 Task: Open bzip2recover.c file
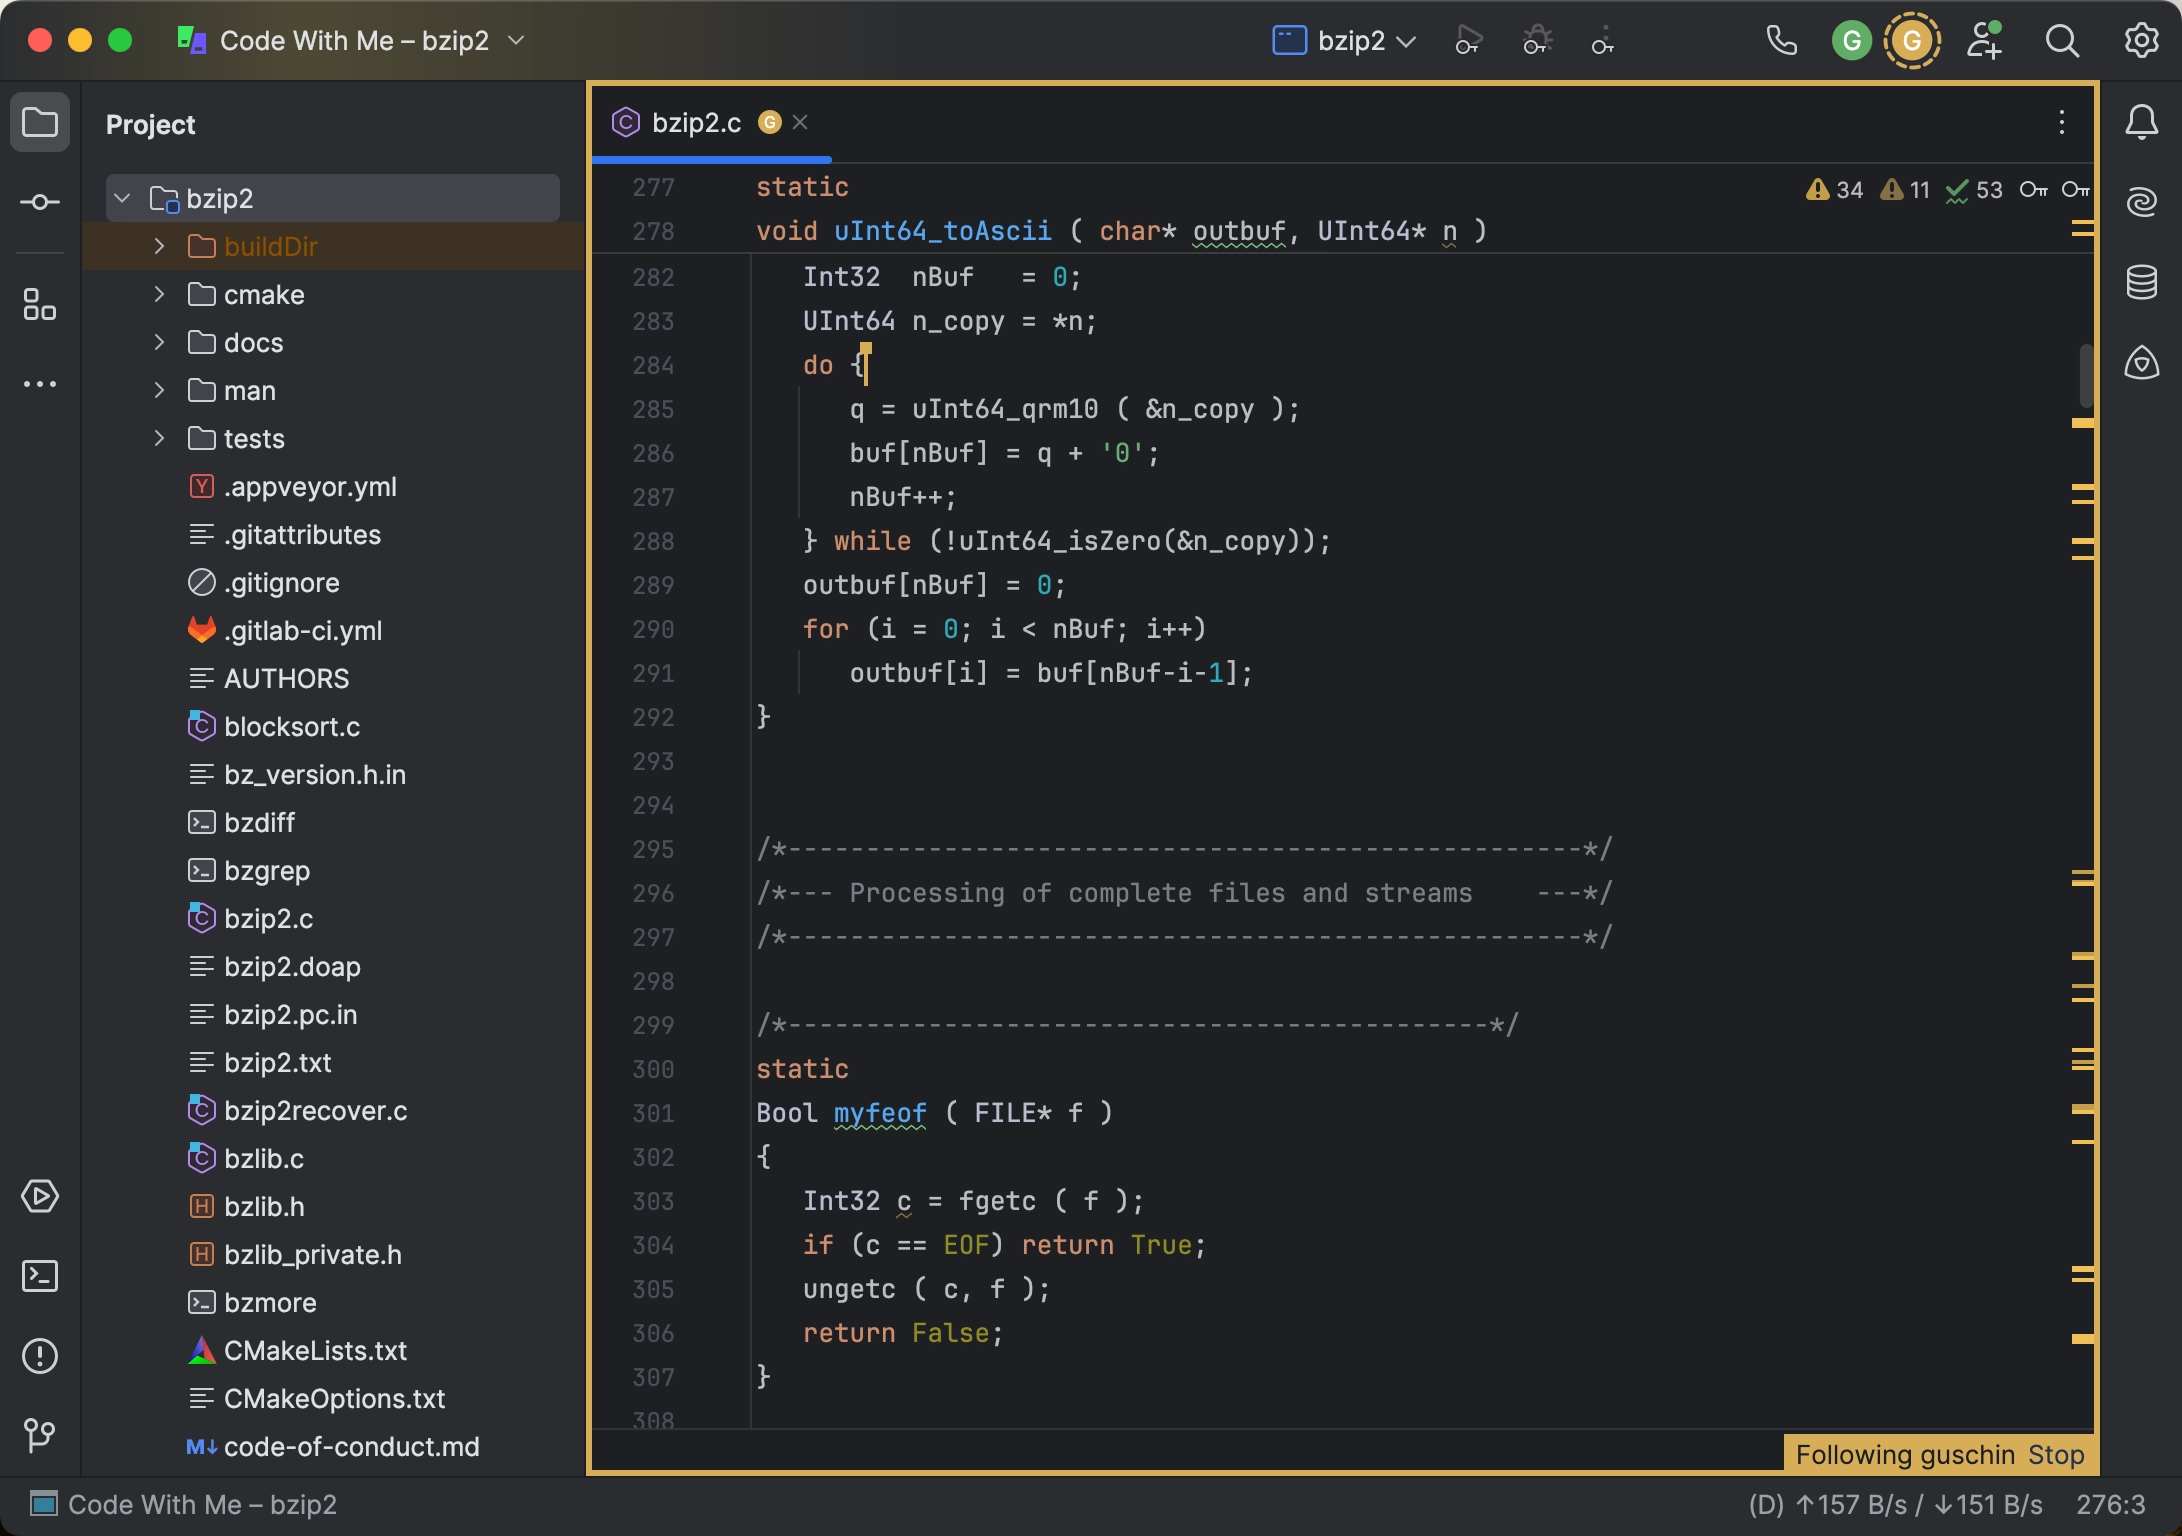click(x=316, y=1111)
